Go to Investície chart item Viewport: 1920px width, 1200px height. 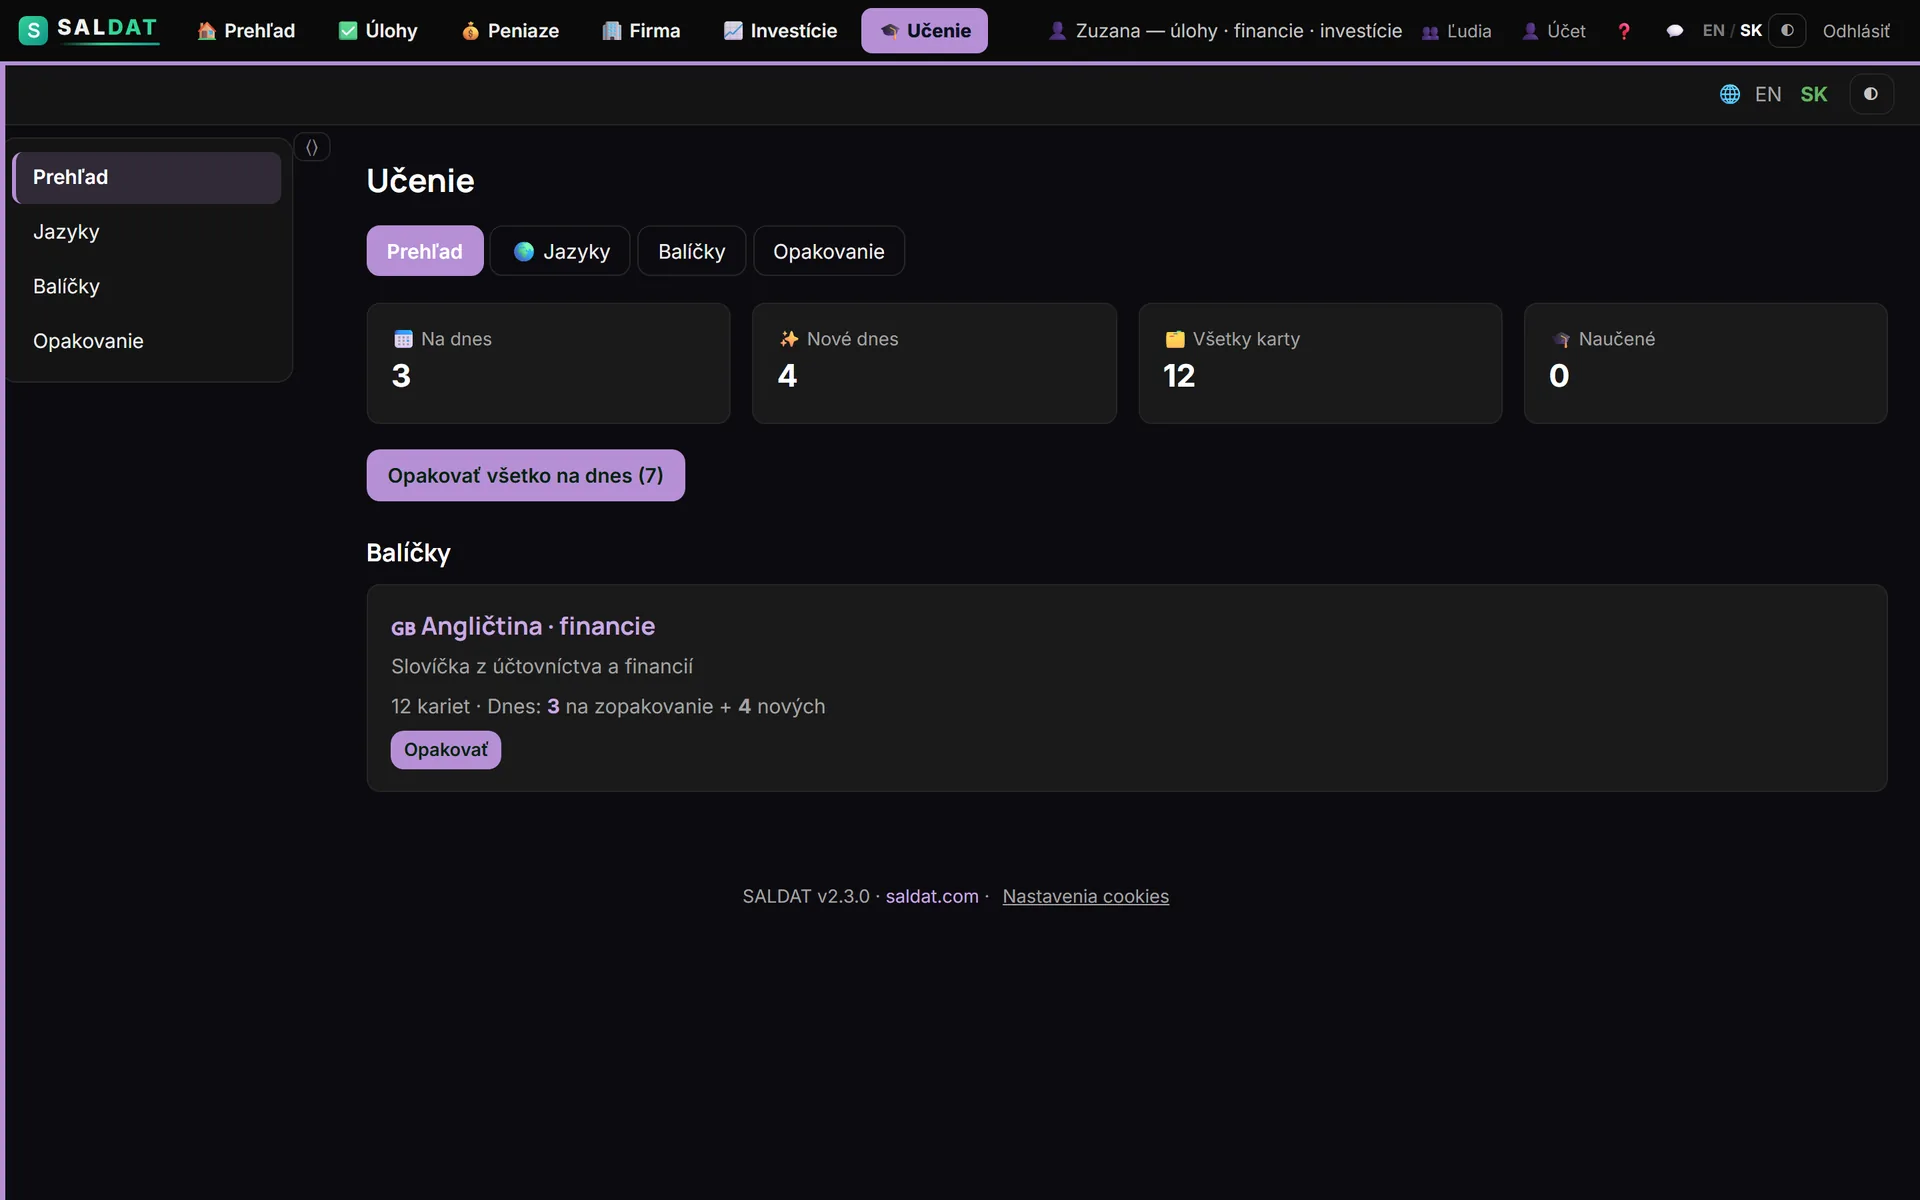click(x=781, y=31)
